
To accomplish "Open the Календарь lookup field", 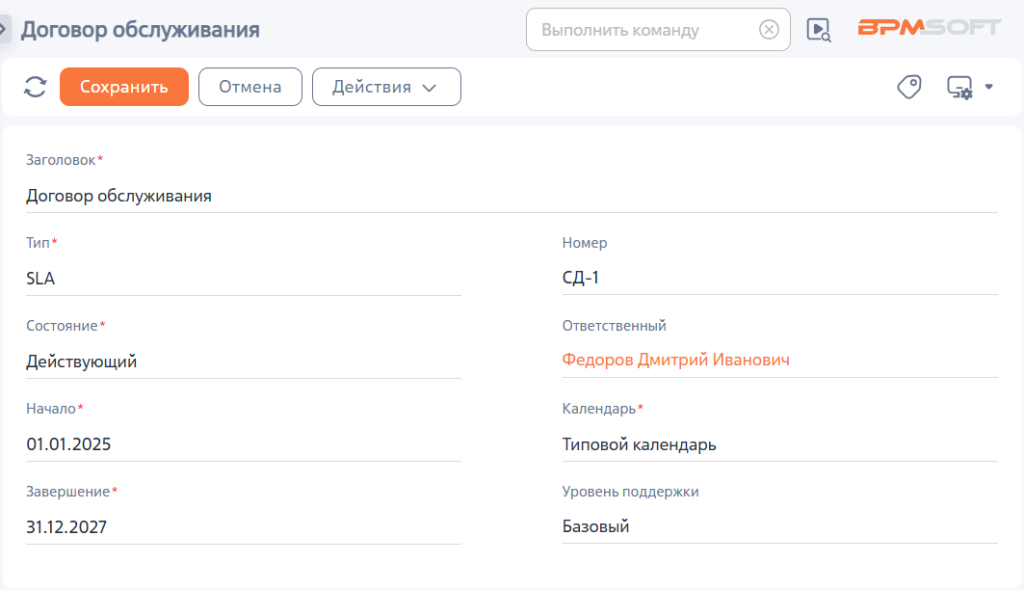I will [x=780, y=445].
